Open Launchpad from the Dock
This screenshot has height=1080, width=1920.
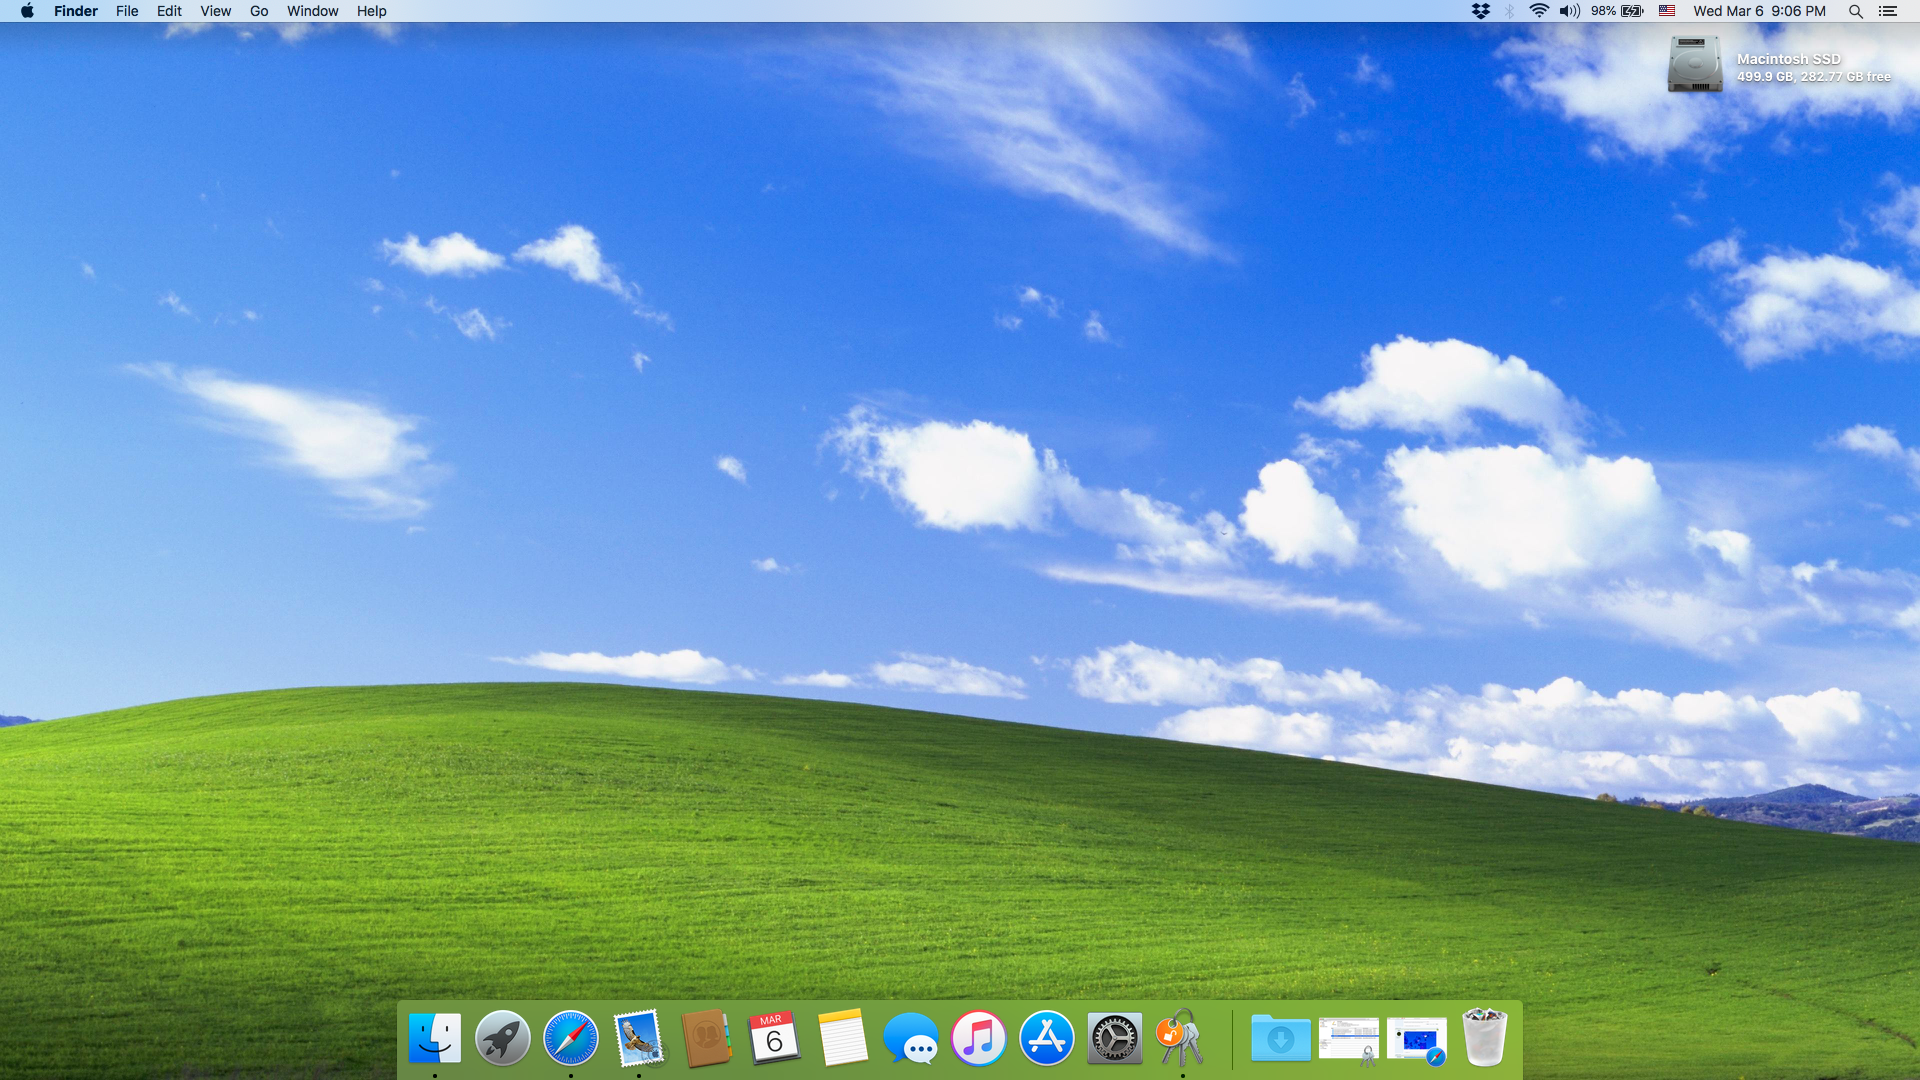point(502,1038)
